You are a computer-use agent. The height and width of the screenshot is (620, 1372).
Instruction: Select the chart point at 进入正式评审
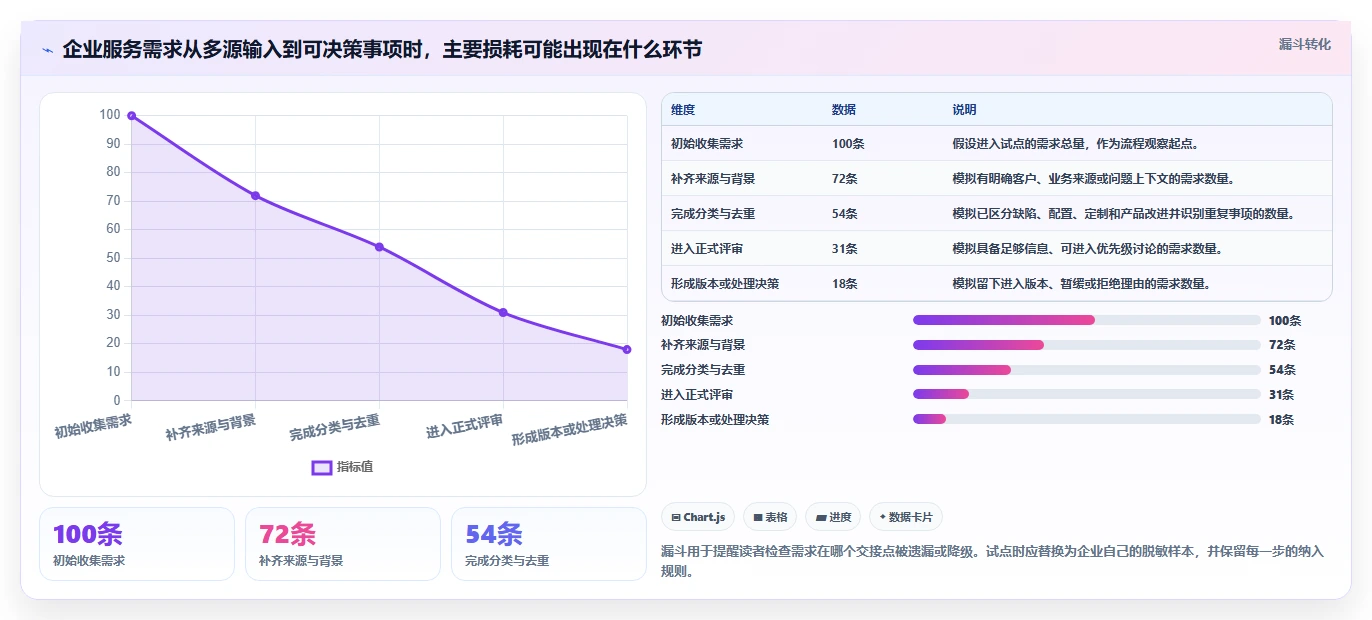point(503,312)
